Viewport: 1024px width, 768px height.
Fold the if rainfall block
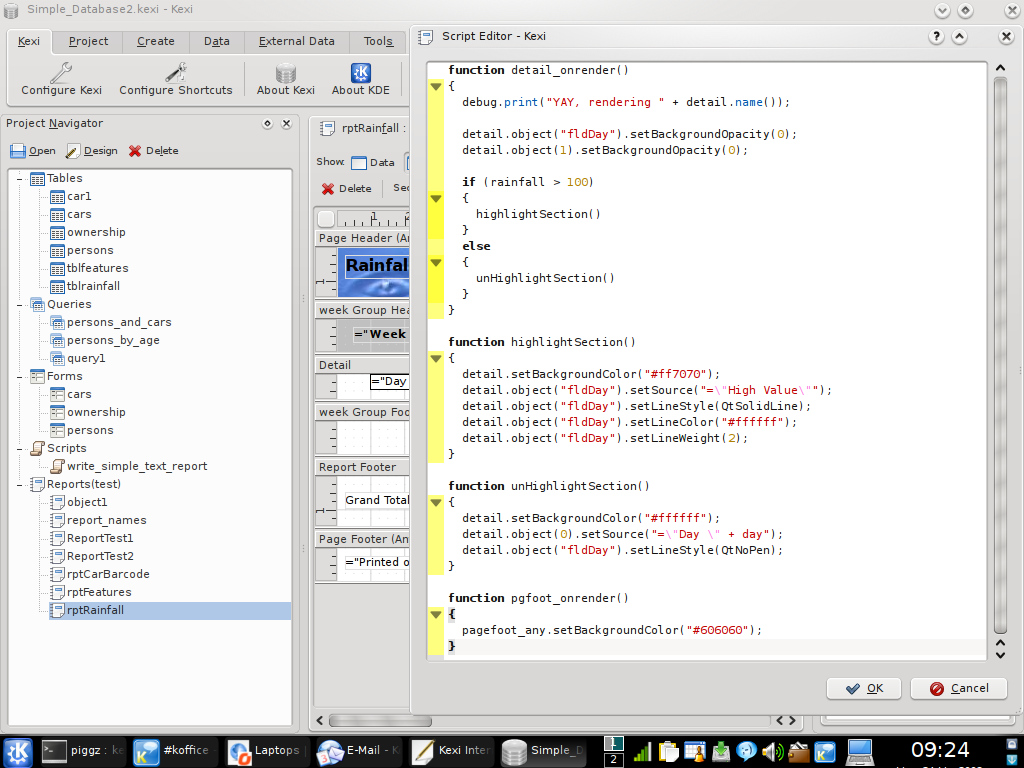tap(436, 199)
